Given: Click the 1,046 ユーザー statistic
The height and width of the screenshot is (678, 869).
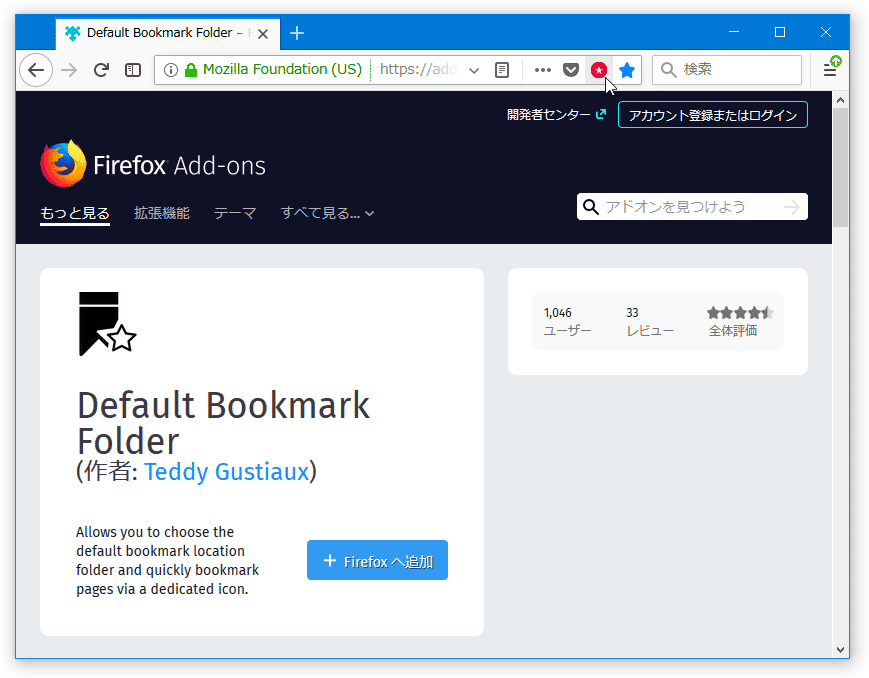Looking at the screenshot, I should point(568,322).
